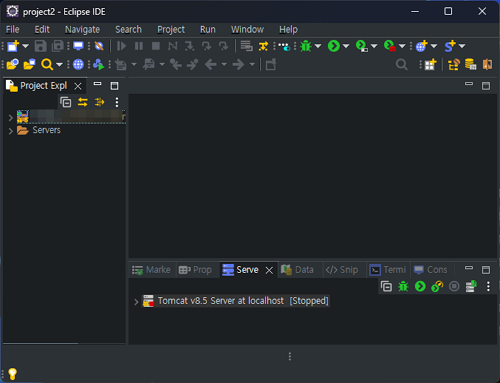Image resolution: width=500 pixels, height=383 pixels.
Task: Click the gray Access Commands search icon
Action: tap(402, 64)
